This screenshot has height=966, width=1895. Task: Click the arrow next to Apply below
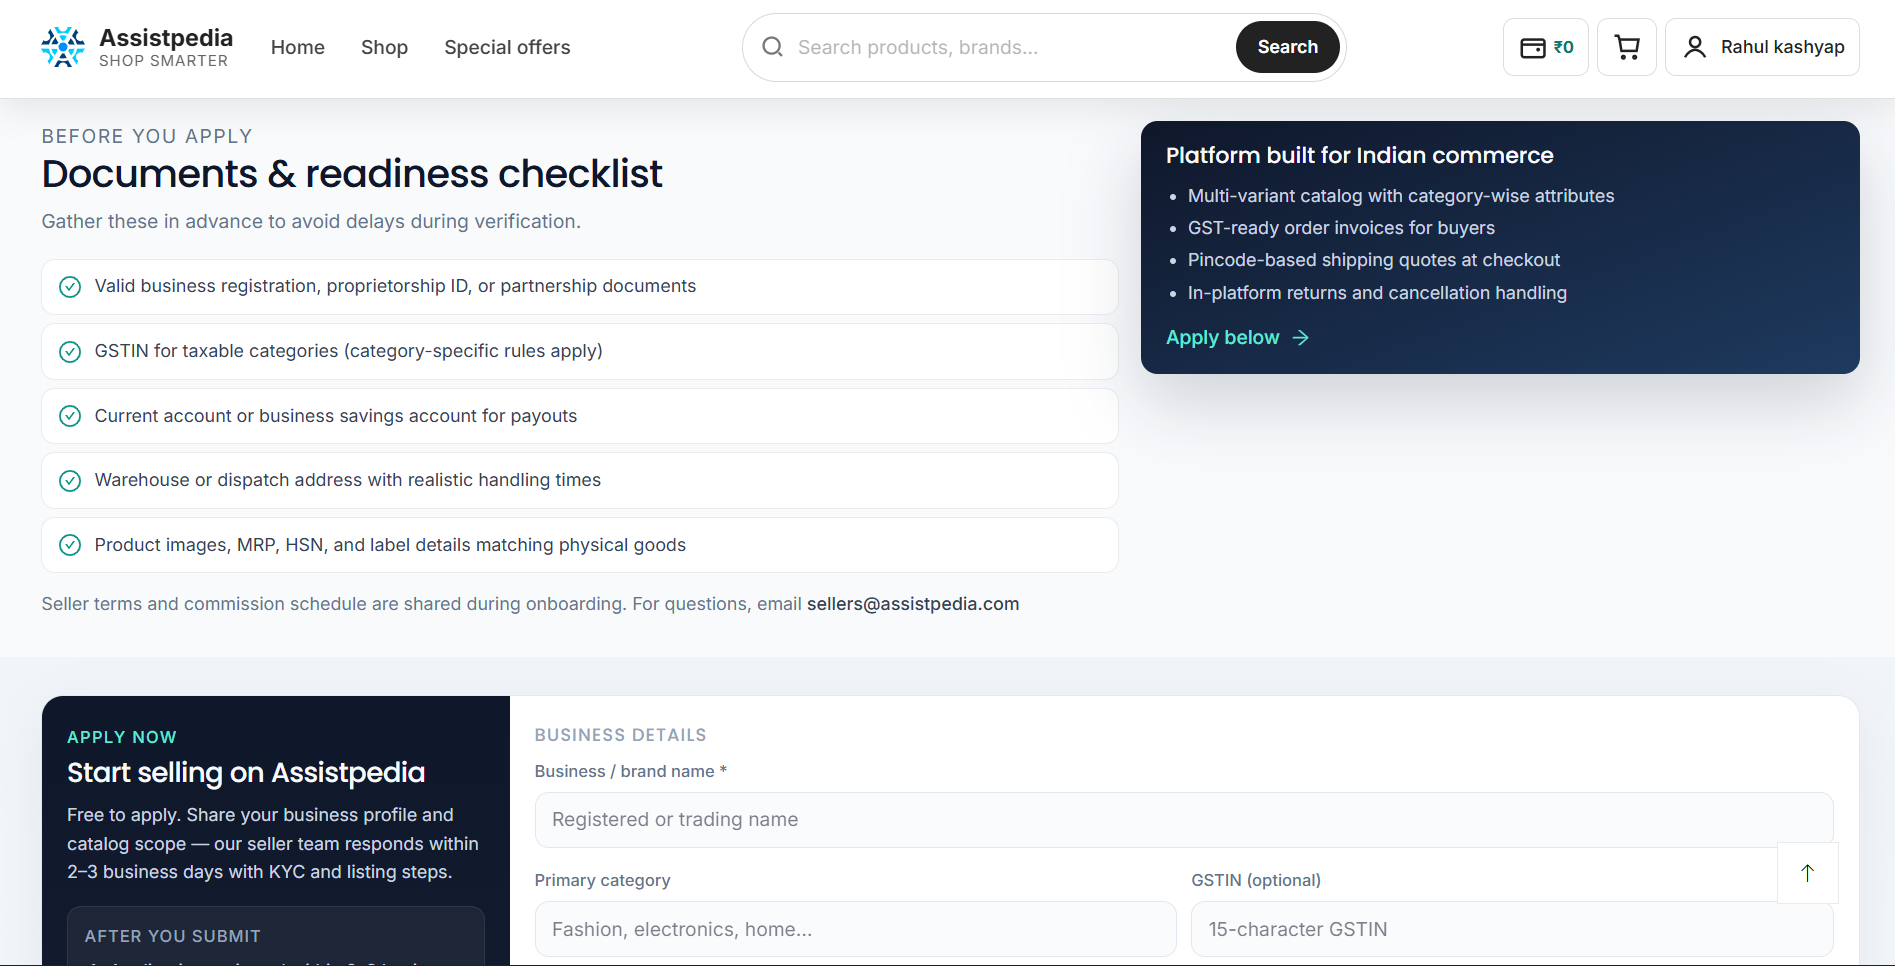pyautogui.click(x=1301, y=338)
